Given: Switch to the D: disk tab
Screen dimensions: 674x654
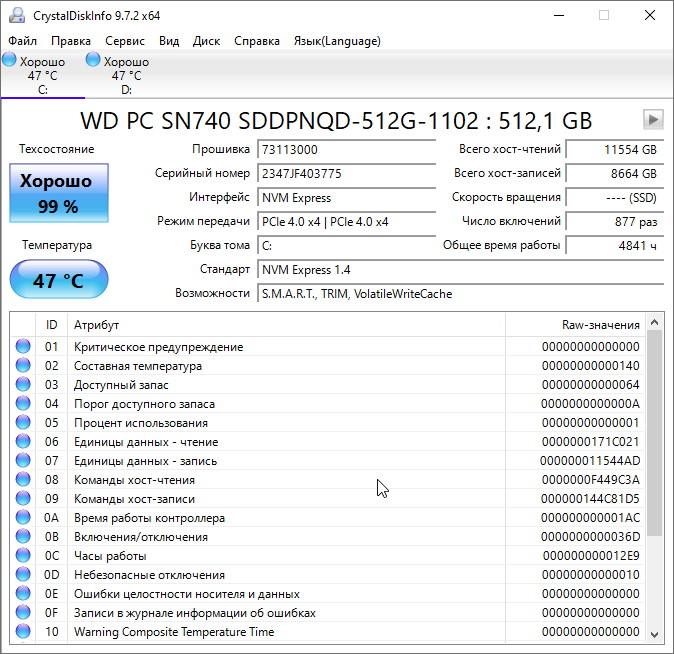Looking at the screenshot, I should click(126, 75).
